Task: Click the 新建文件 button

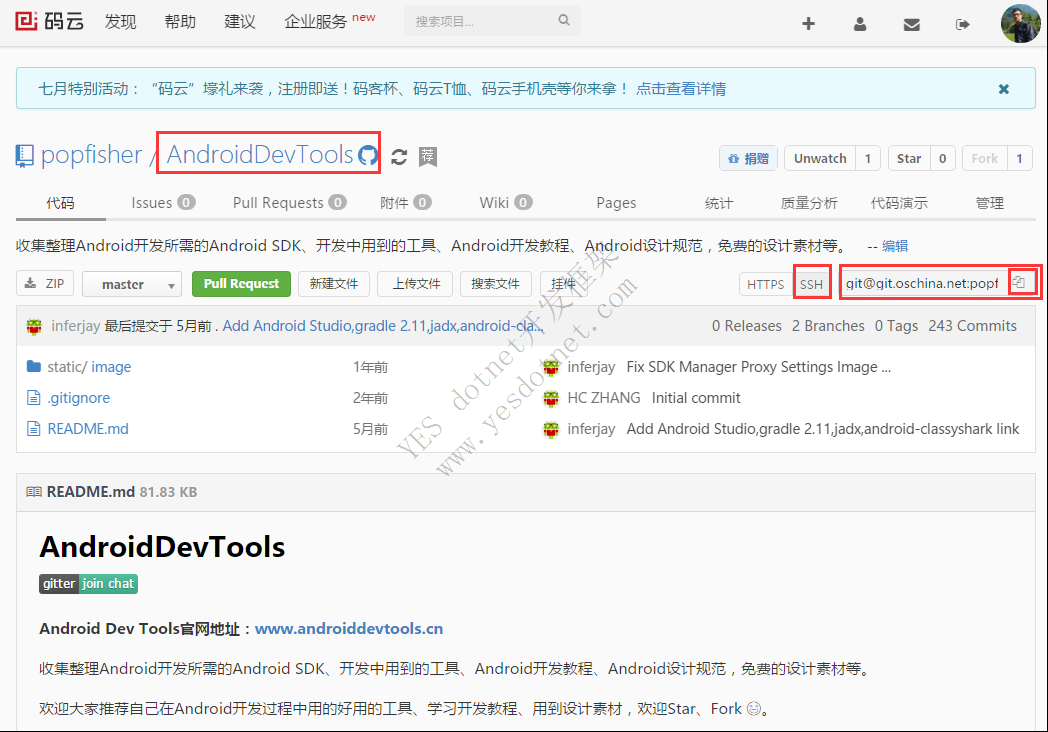Action: [334, 283]
